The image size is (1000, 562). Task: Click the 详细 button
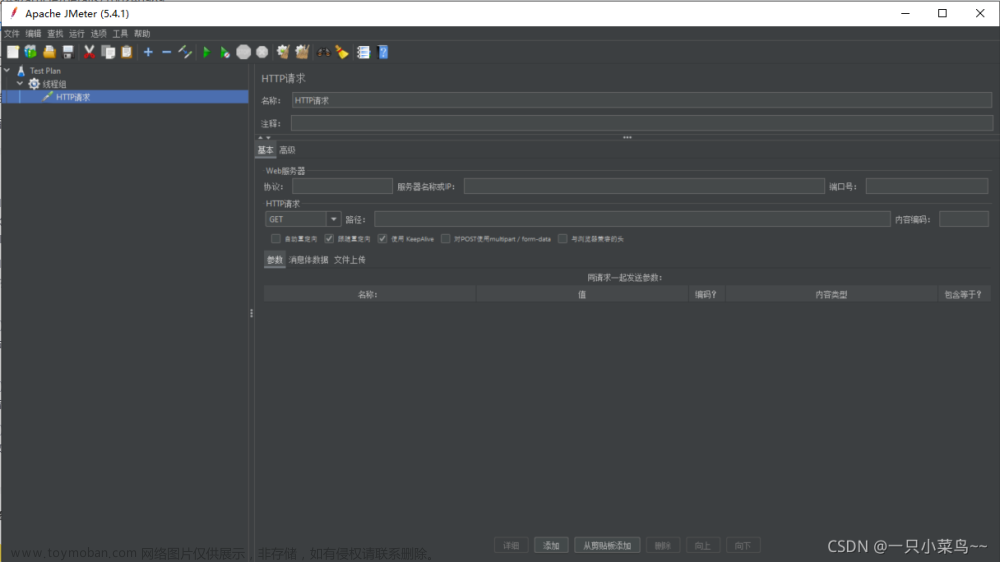tap(511, 546)
